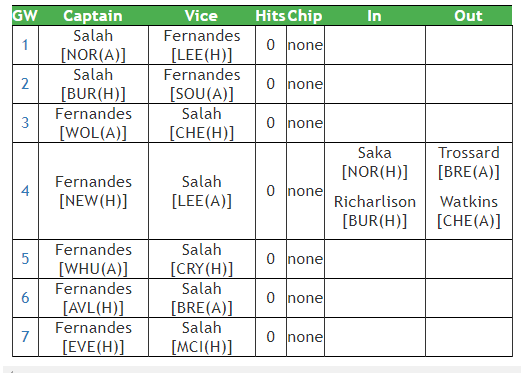Image resolution: width=521 pixels, height=373 pixels.
Task: Click the Vice column header
Action: [x=201, y=16]
